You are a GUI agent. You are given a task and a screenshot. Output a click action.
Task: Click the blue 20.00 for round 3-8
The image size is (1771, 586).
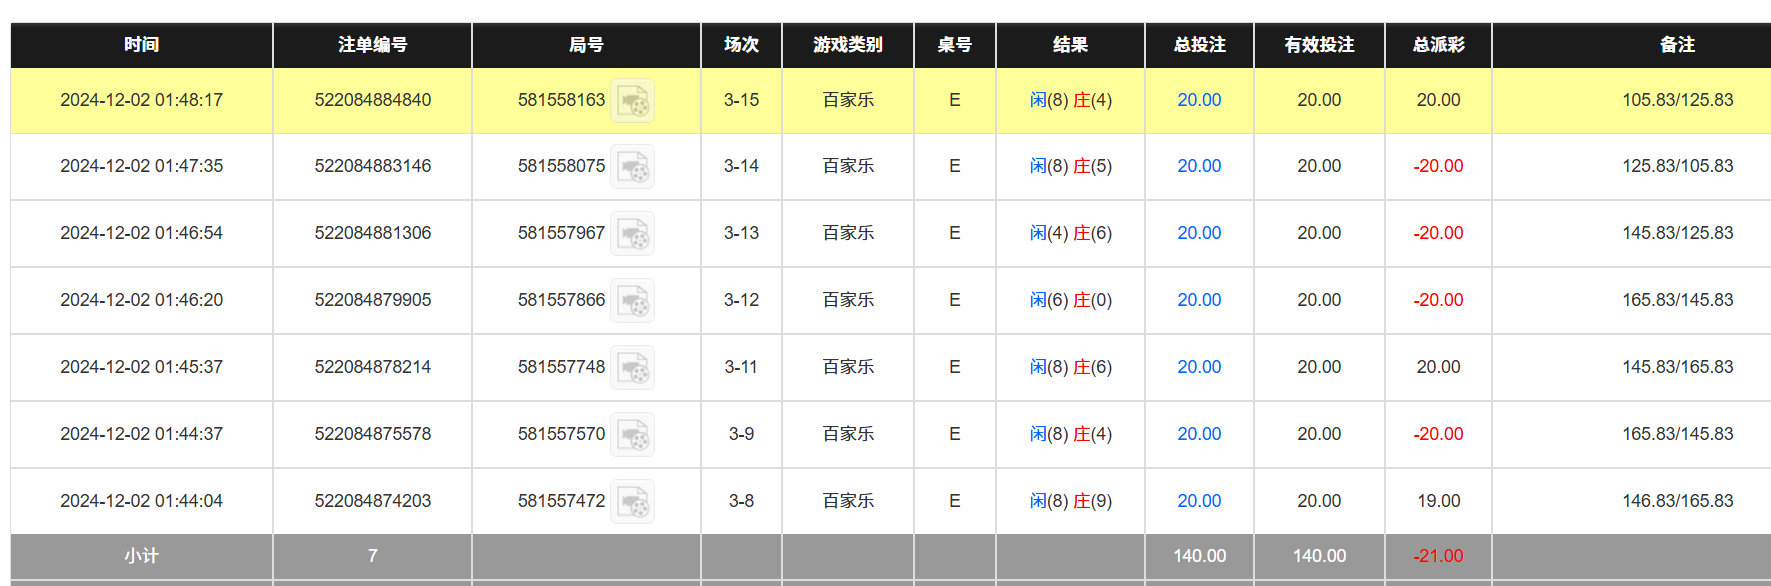click(x=1198, y=500)
